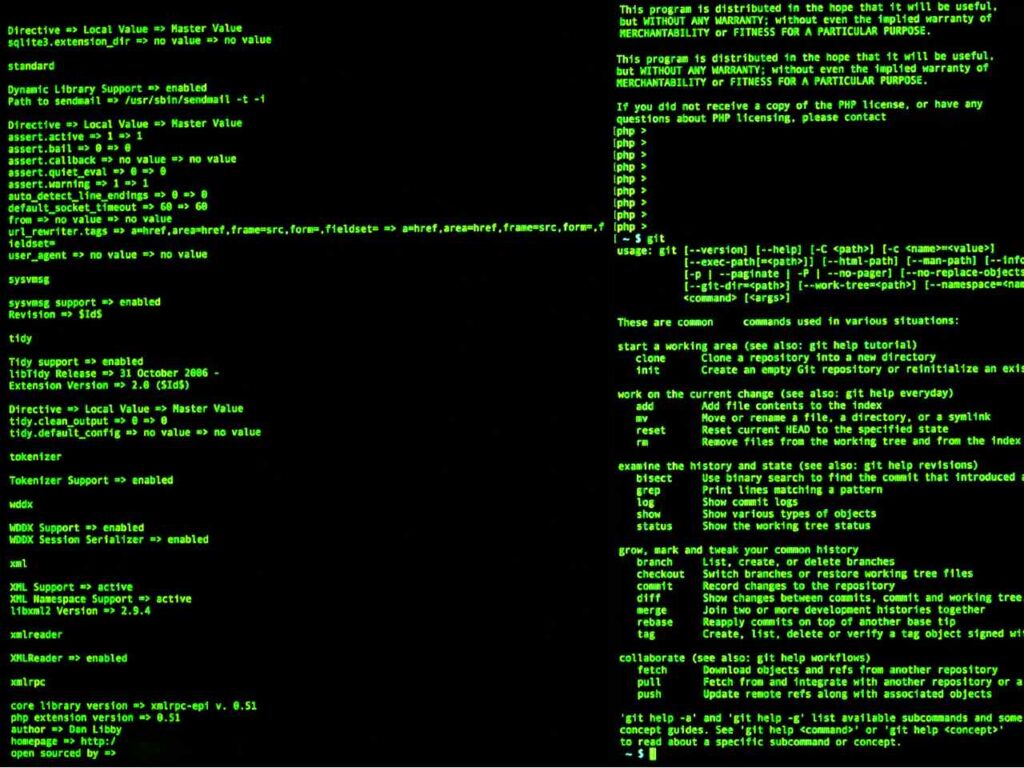
Task: Click the green cursor at bottom prompt
Action: pos(653,754)
